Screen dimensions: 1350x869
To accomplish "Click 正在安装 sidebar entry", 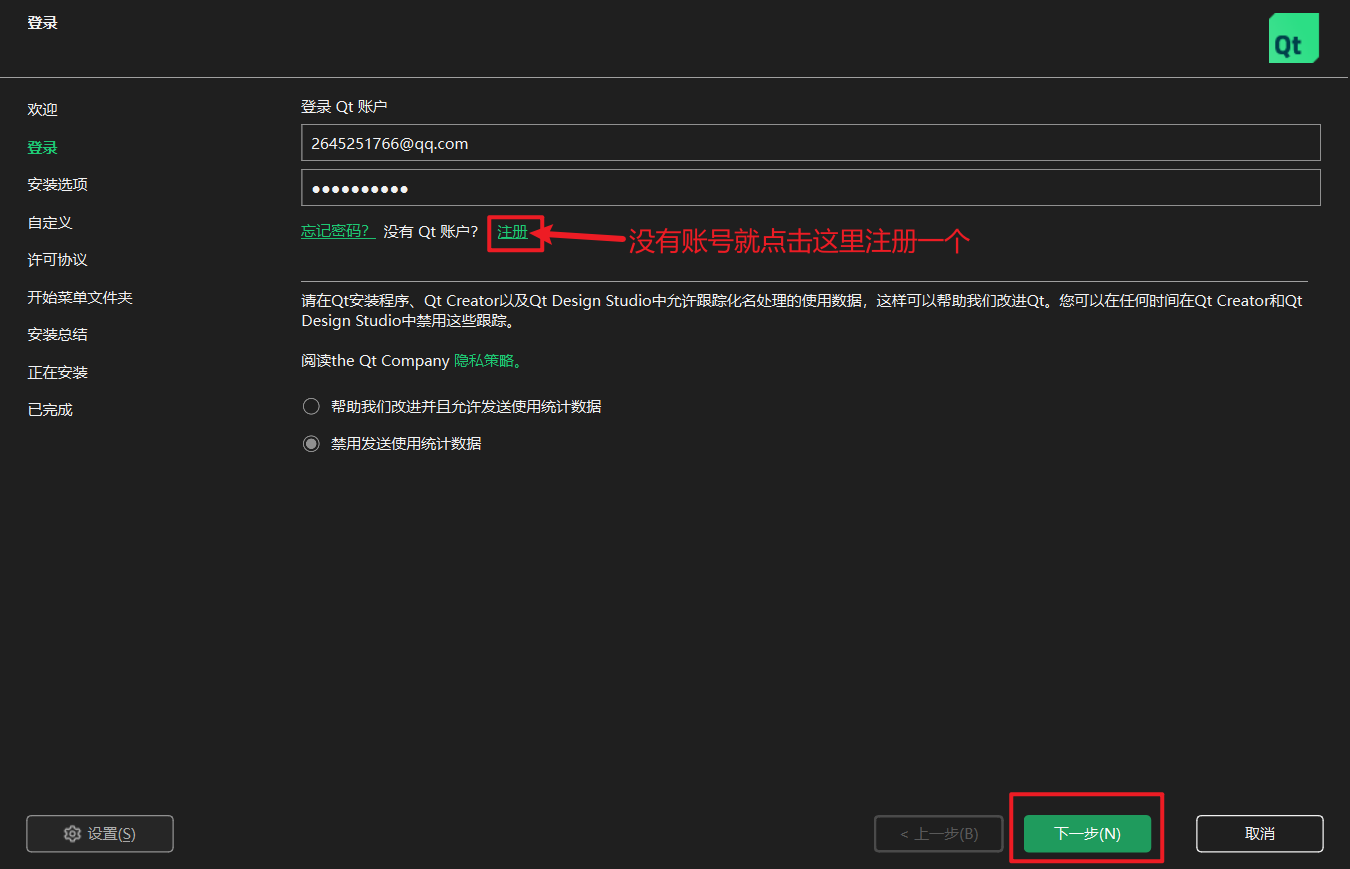I will 58,373.
